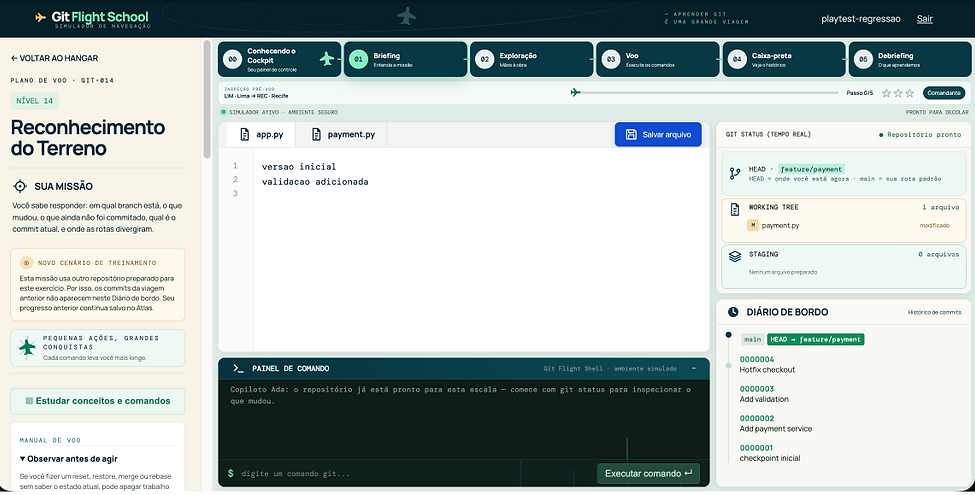
Task: Click the green simulador ativo status dot
Action: [224, 112]
